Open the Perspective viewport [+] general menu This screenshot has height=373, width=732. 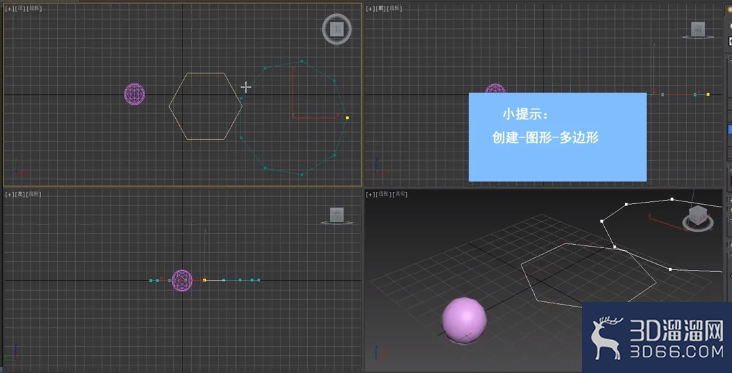coord(371,194)
